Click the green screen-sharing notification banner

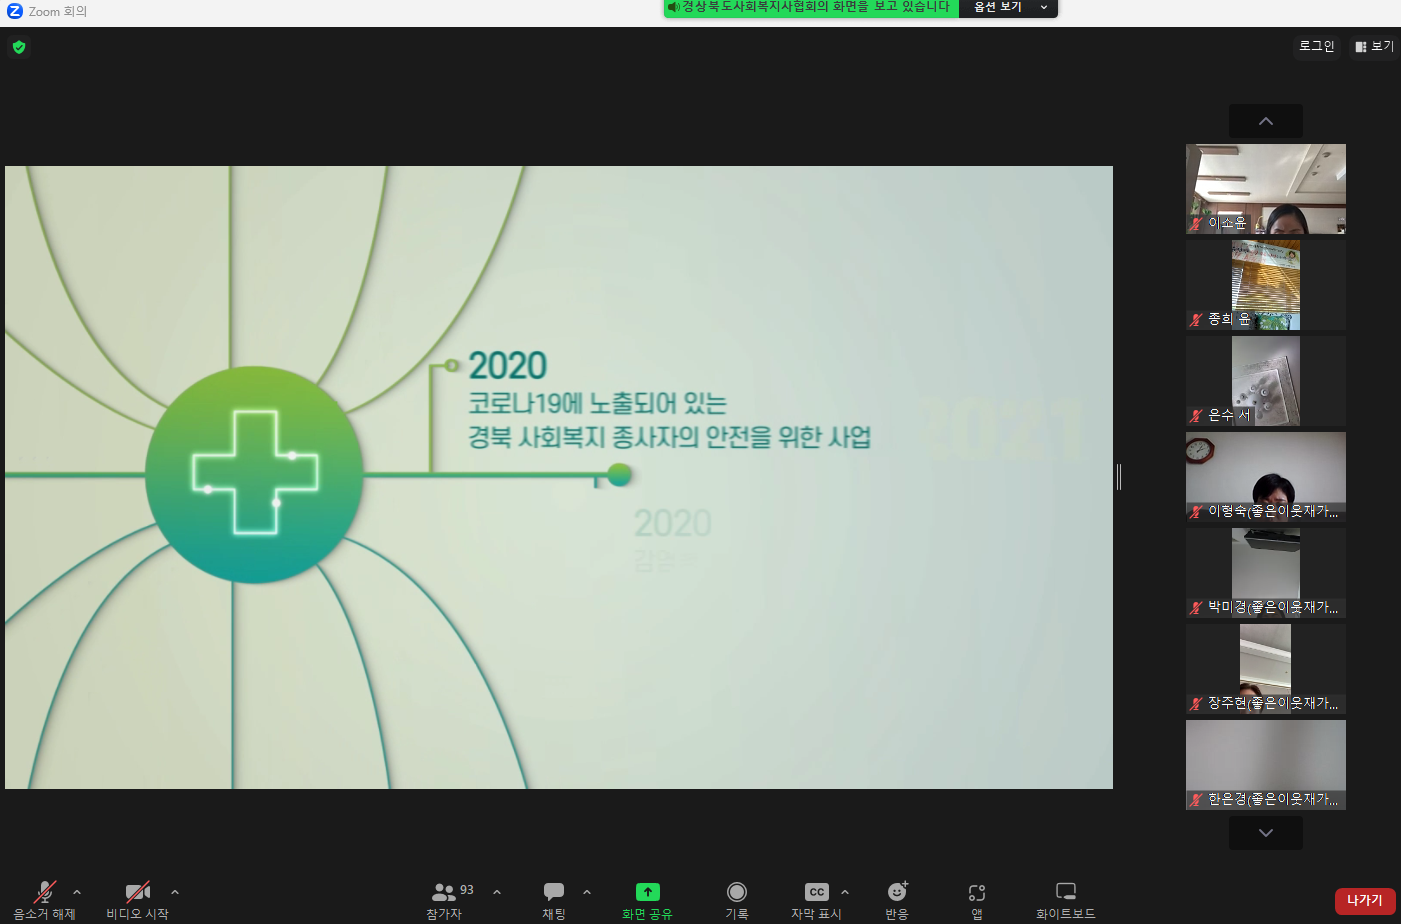[x=811, y=8]
